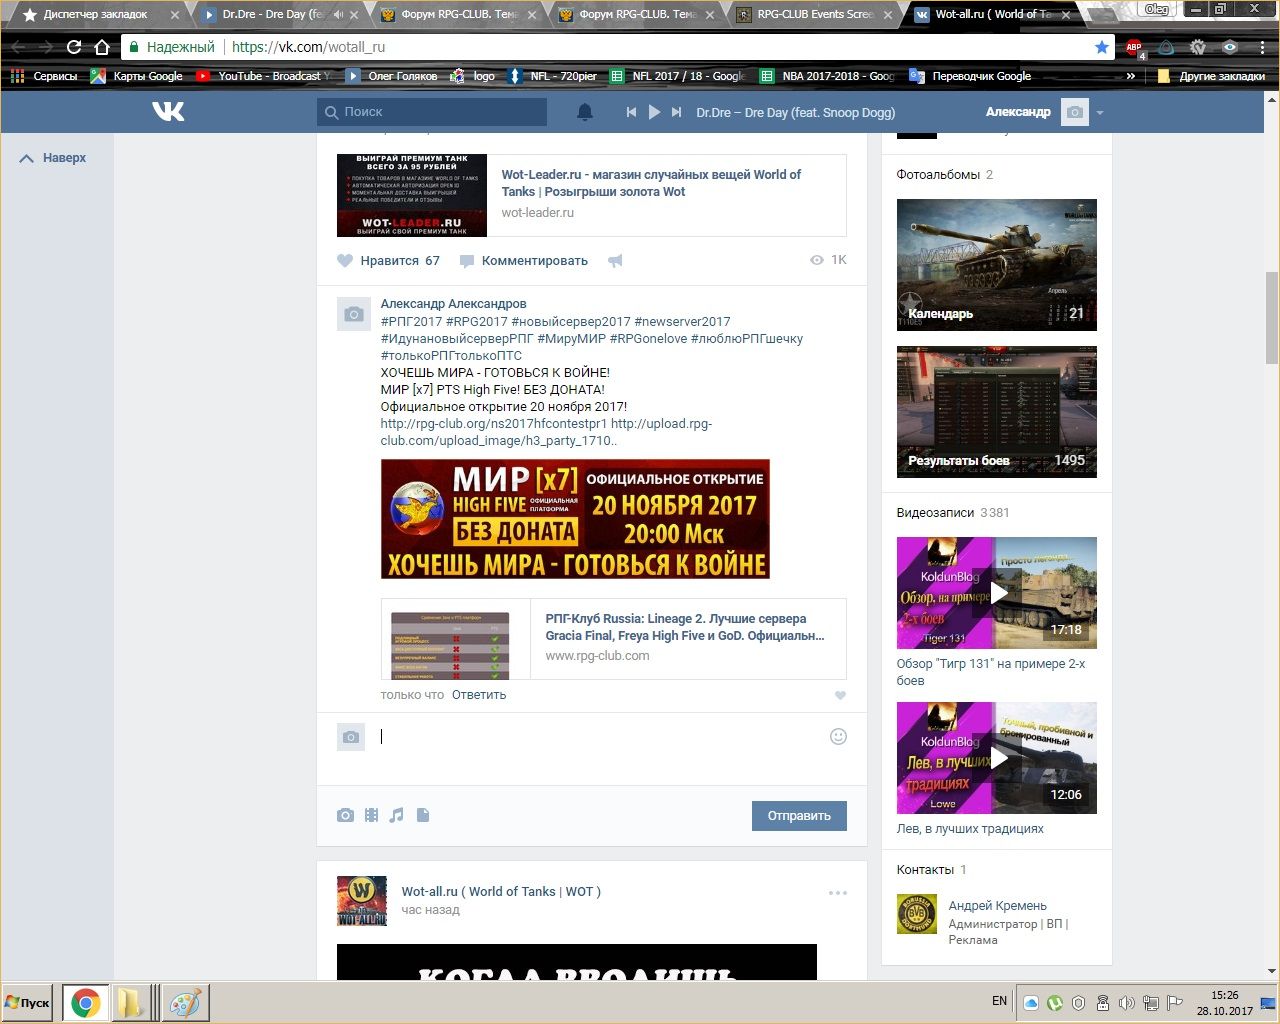Open Chrome from the taskbar
Screen dimensions: 1280x1024
pyautogui.click(x=86, y=1003)
